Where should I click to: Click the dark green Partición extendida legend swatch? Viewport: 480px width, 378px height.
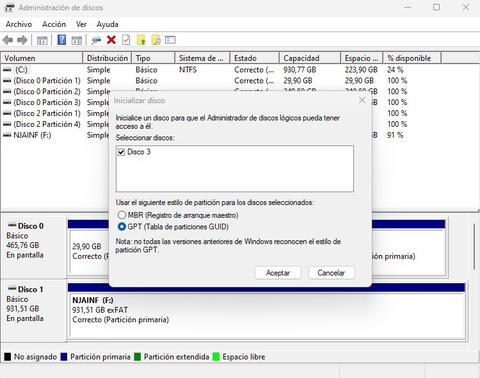pos(138,357)
